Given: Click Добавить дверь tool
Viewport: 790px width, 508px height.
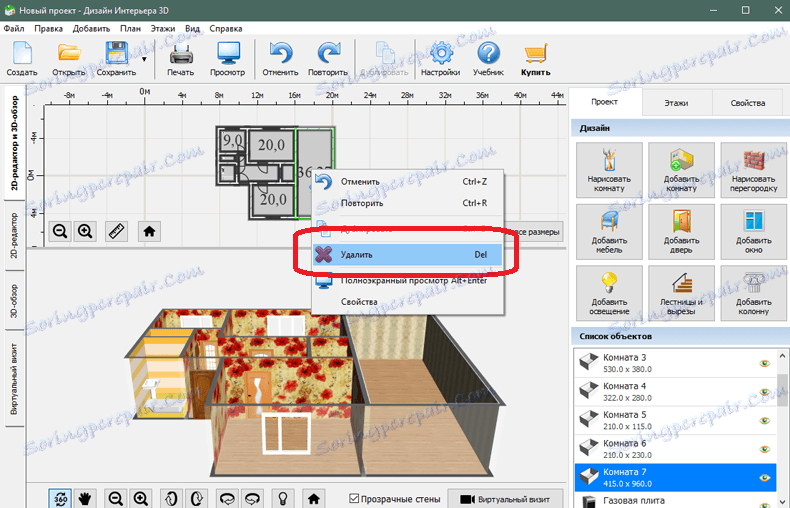Looking at the screenshot, I should pos(681,232).
